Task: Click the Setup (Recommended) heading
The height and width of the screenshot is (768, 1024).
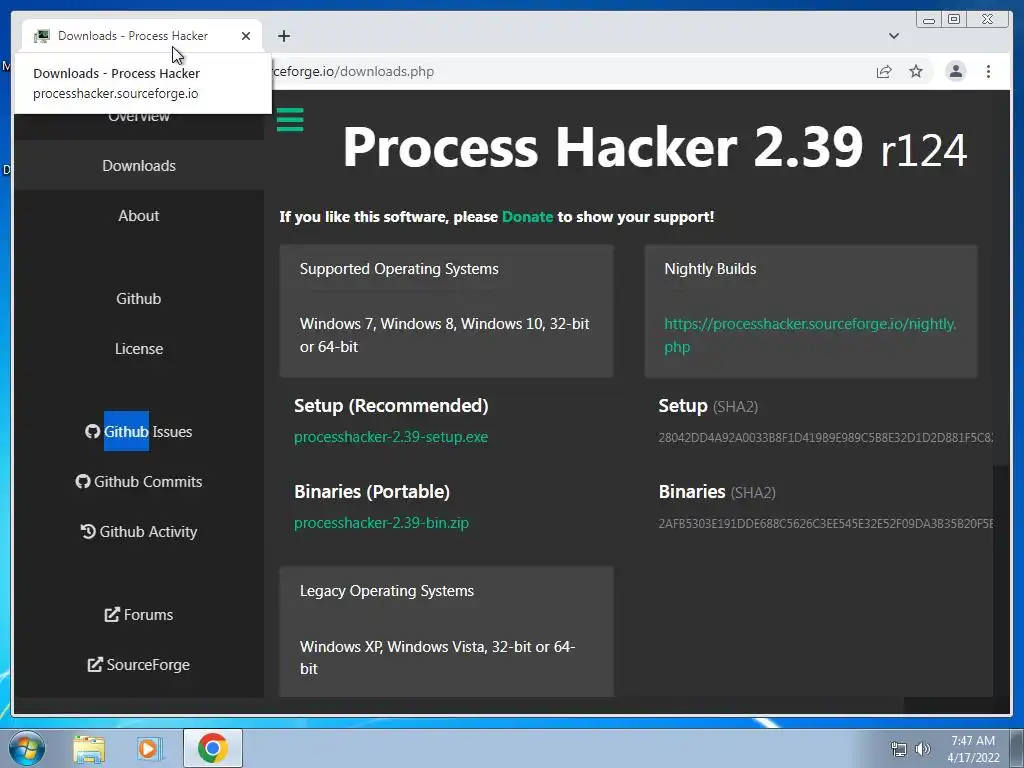Action: point(391,406)
